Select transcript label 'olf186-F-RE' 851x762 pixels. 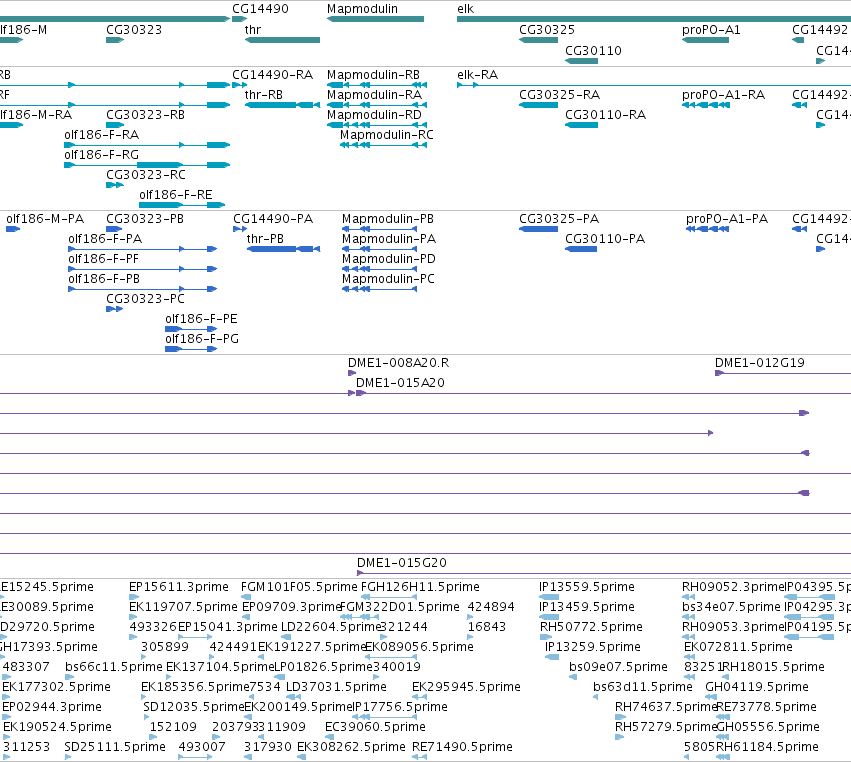[176, 195]
